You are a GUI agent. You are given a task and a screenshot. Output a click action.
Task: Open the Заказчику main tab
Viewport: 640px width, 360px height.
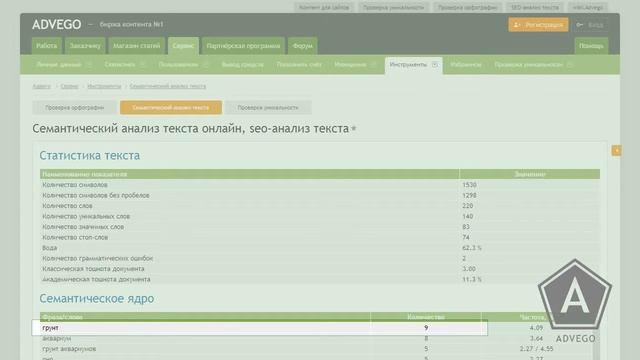pyautogui.click(x=85, y=46)
